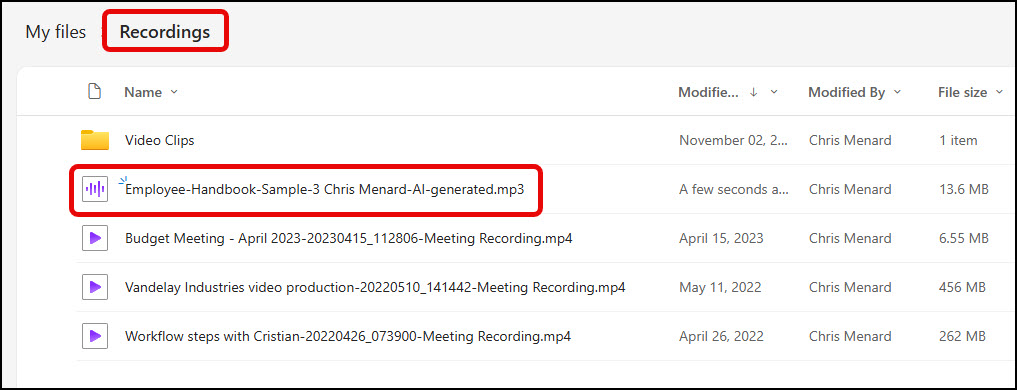Open Workflow steps with Cristian recording
The height and width of the screenshot is (390, 1017).
pyautogui.click(x=348, y=336)
